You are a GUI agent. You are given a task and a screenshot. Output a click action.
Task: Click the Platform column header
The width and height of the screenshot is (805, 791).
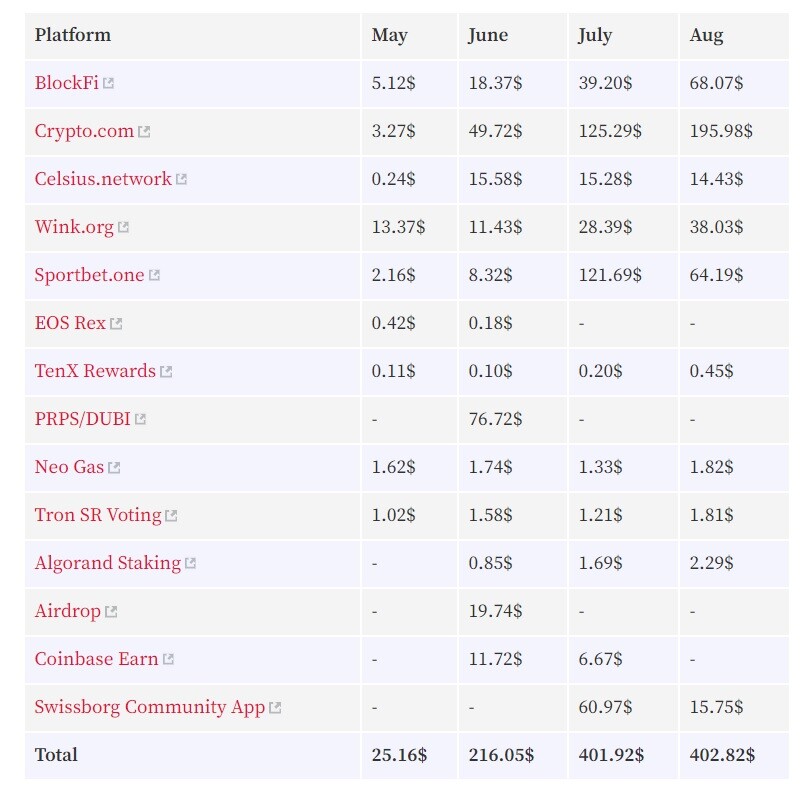coord(72,35)
